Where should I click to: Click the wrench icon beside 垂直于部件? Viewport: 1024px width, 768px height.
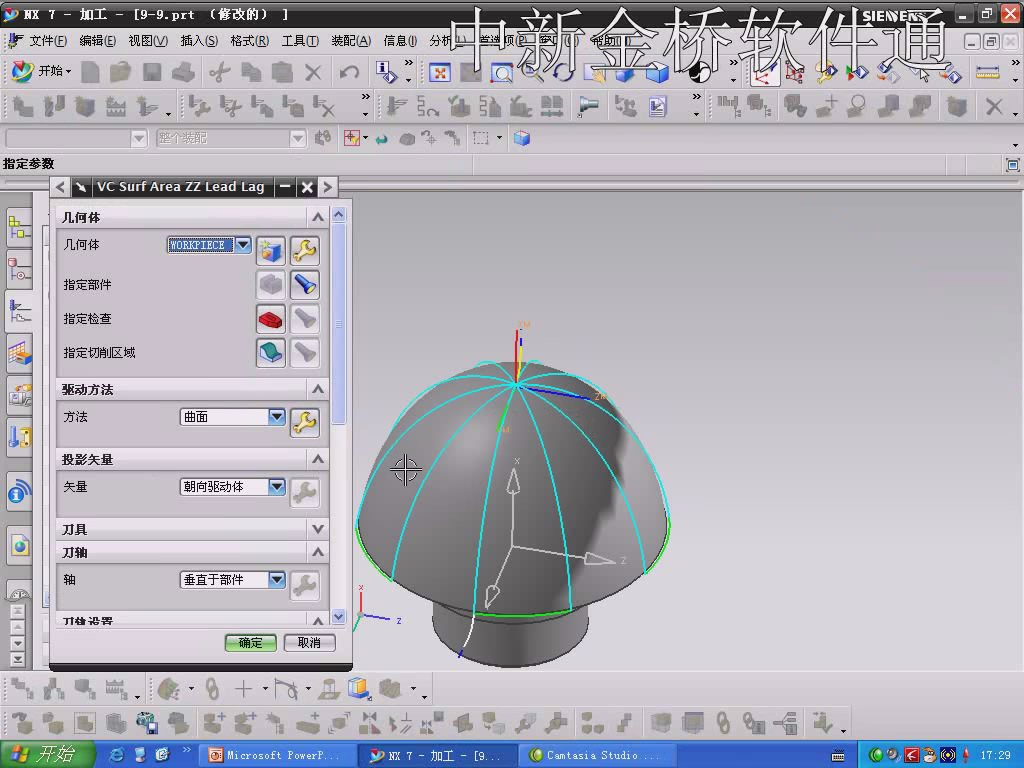pos(305,585)
